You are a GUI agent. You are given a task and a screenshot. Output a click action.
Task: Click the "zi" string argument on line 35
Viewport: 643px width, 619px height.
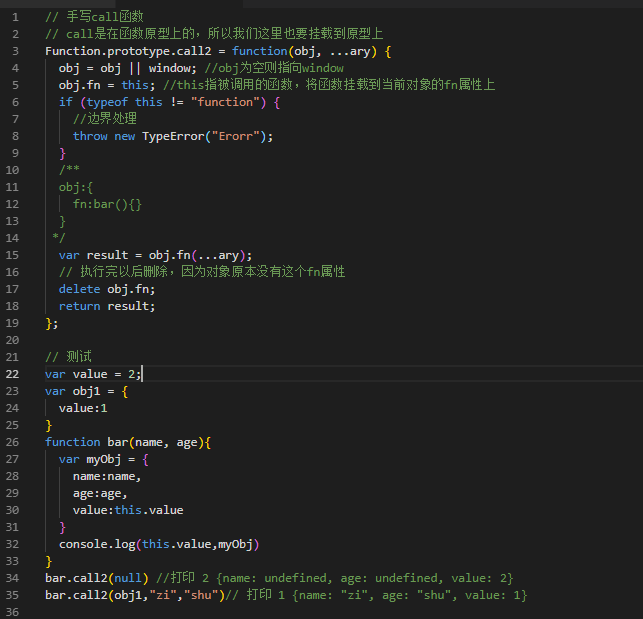tap(163, 595)
